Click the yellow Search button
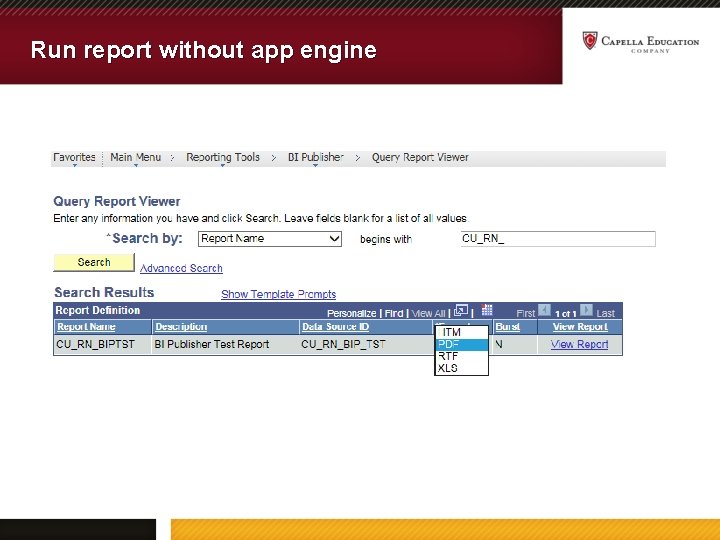Viewport: 720px width, 540px height. click(94, 262)
